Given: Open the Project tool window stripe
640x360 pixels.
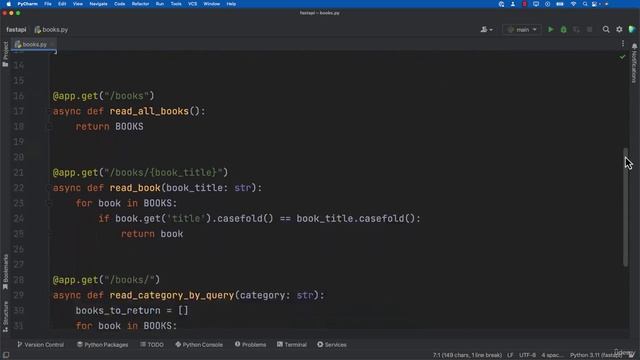Looking at the screenshot, I should point(5,54).
